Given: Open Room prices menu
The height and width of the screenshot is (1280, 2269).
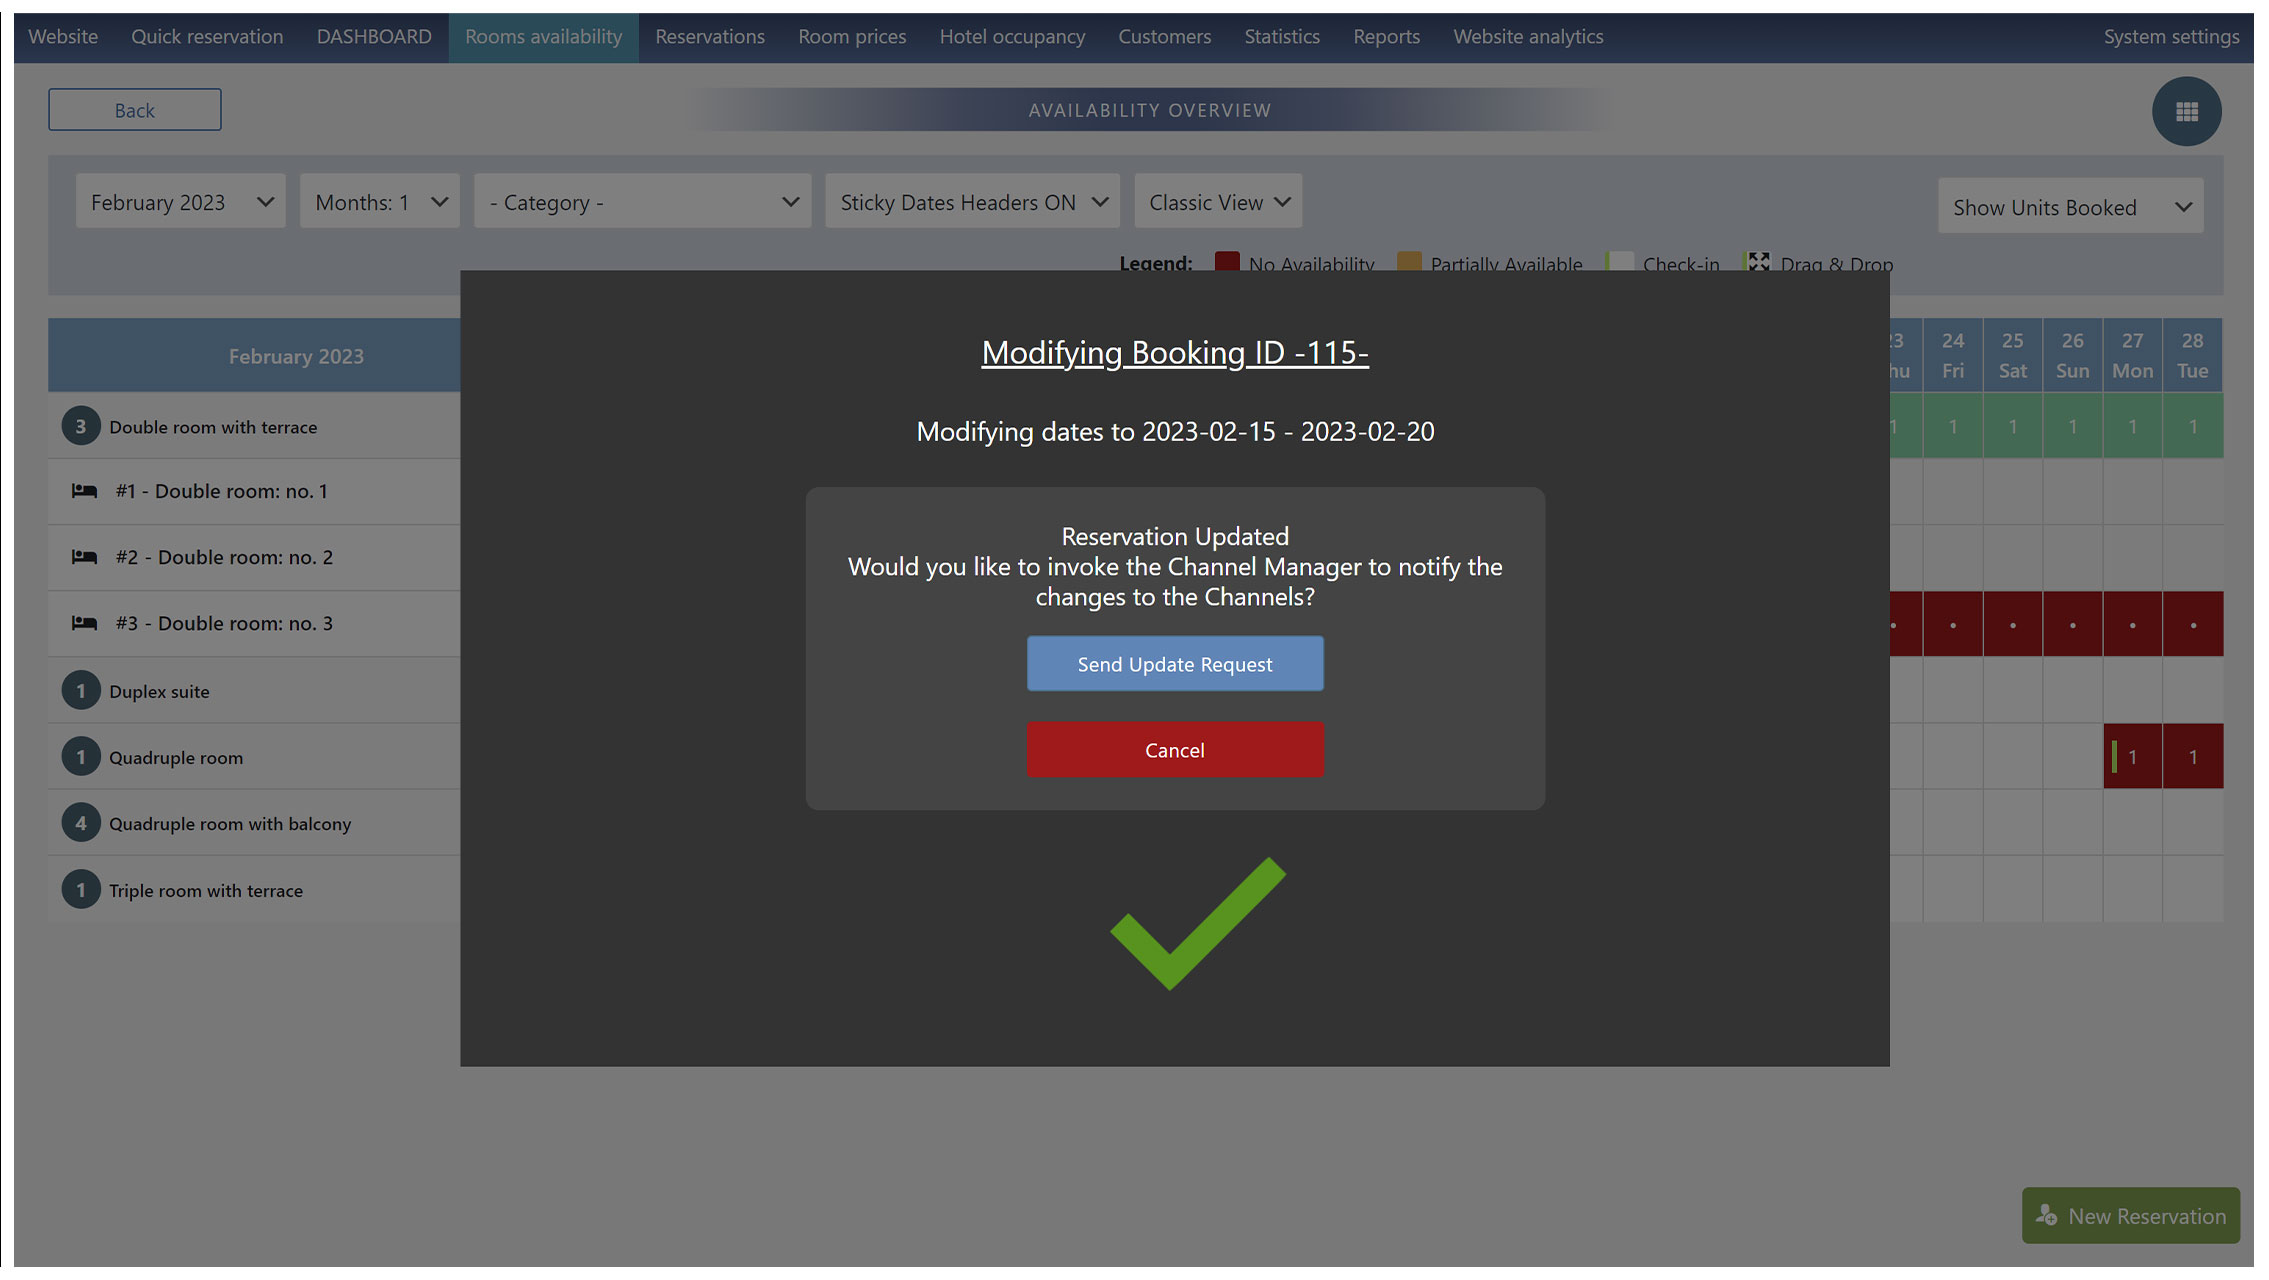Looking at the screenshot, I should (852, 37).
